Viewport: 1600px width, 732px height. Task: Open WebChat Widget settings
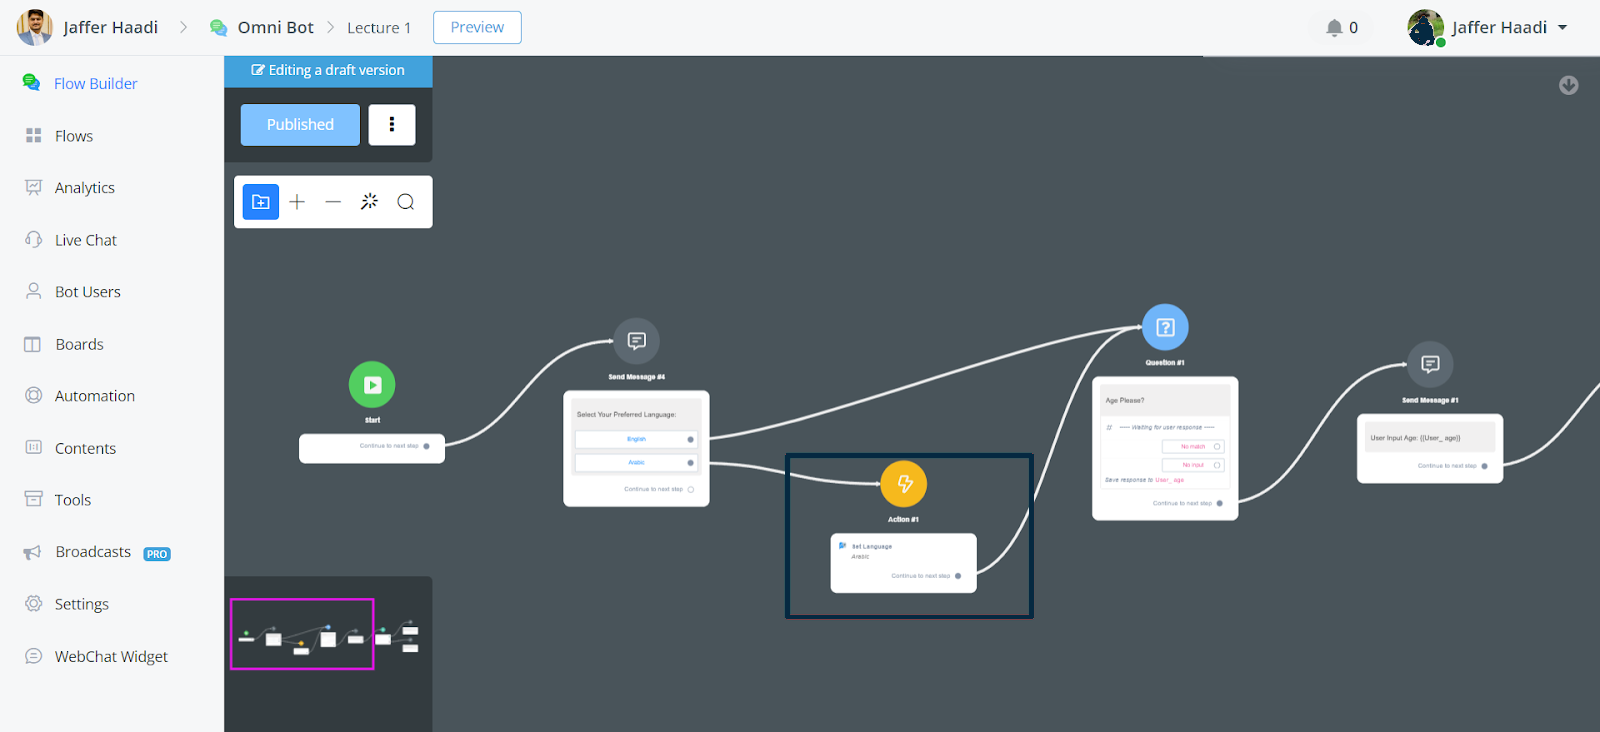(x=111, y=656)
